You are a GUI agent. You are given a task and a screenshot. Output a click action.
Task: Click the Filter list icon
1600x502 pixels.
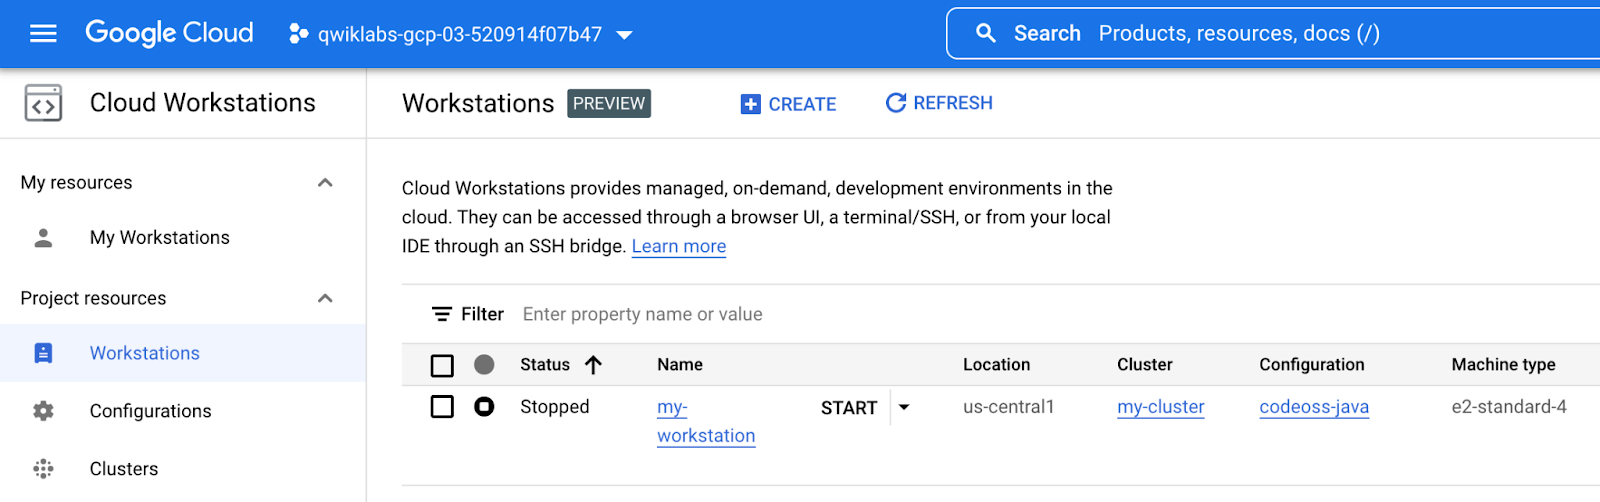(x=441, y=314)
